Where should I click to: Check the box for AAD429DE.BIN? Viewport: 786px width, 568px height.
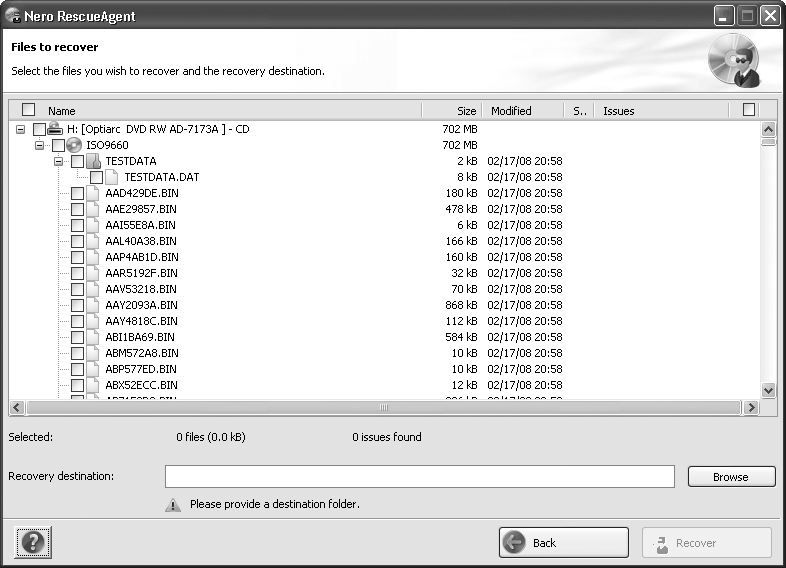[x=77, y=193]
